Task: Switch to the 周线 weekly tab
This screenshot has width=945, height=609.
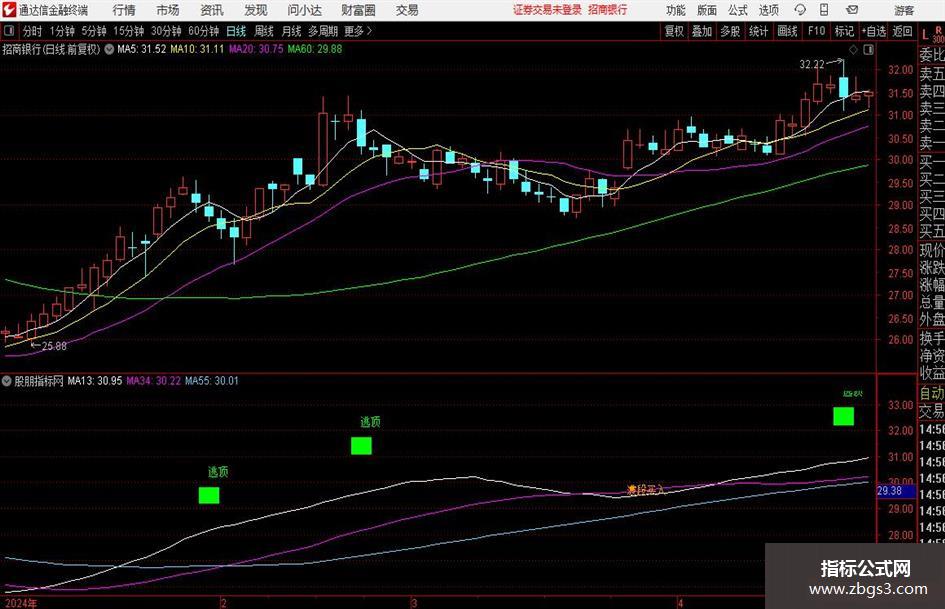Action: [264, 31]
